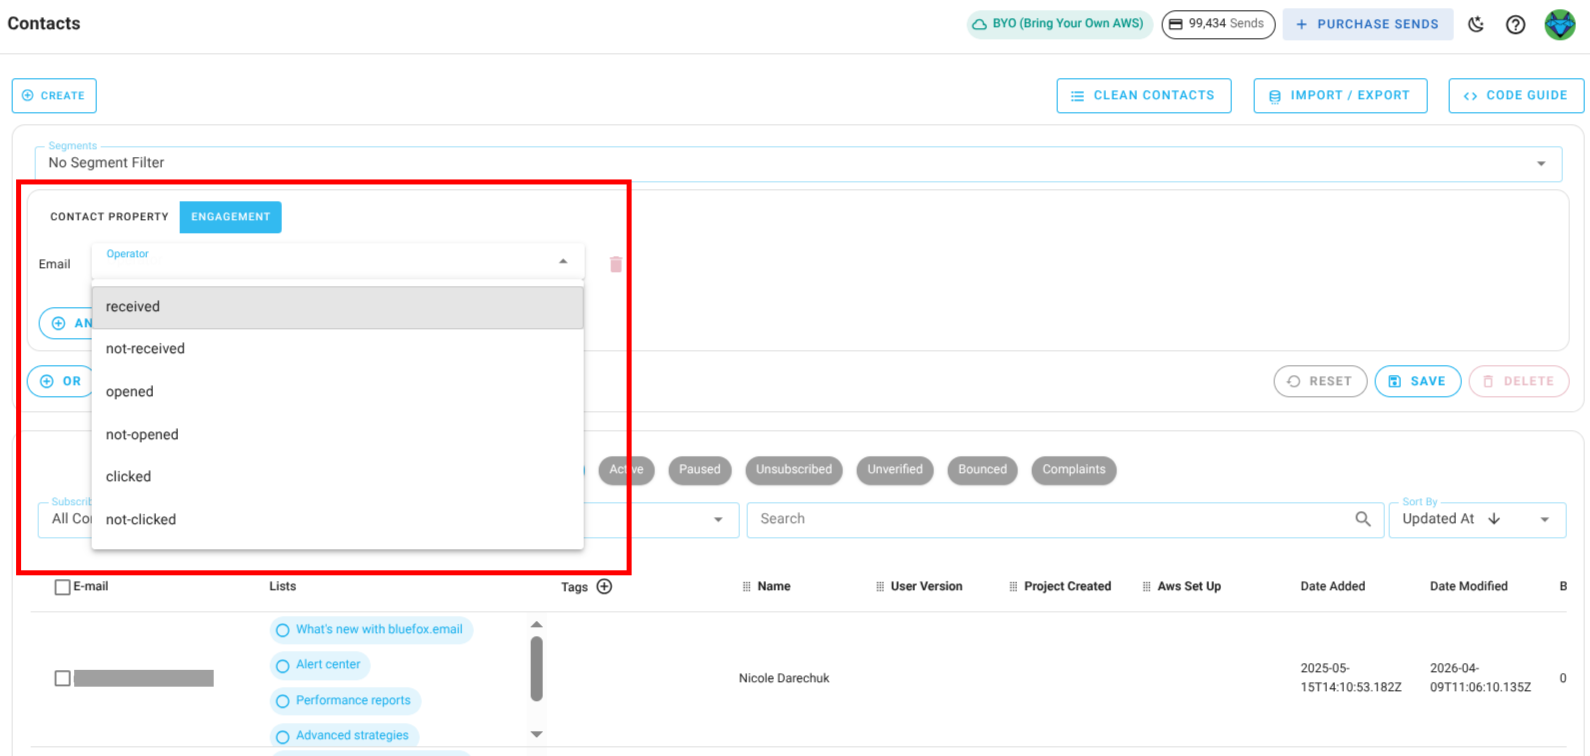Click the Lists cell scrollbar thumb
Screen dimensions: 1590x756
click(537, 669)
